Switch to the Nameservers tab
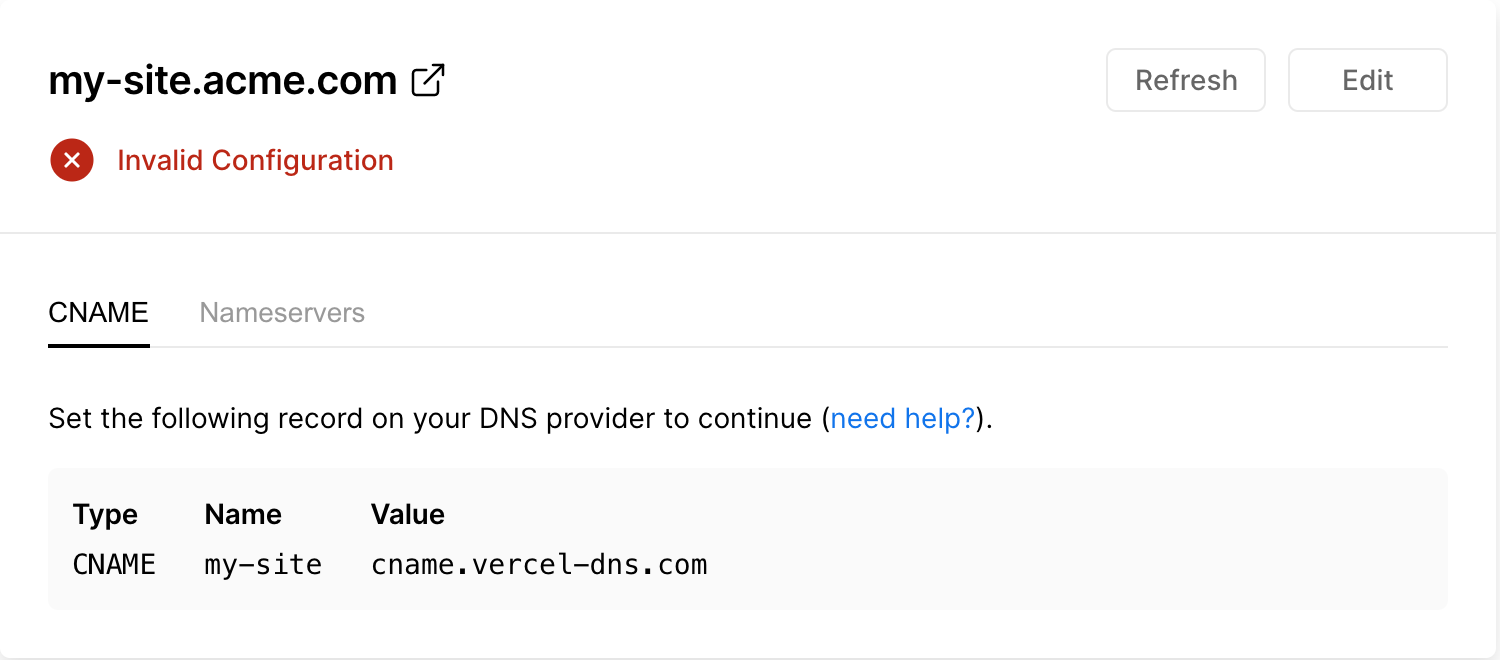The width and height of the screenshot is (1500, 660). (282, 313)
